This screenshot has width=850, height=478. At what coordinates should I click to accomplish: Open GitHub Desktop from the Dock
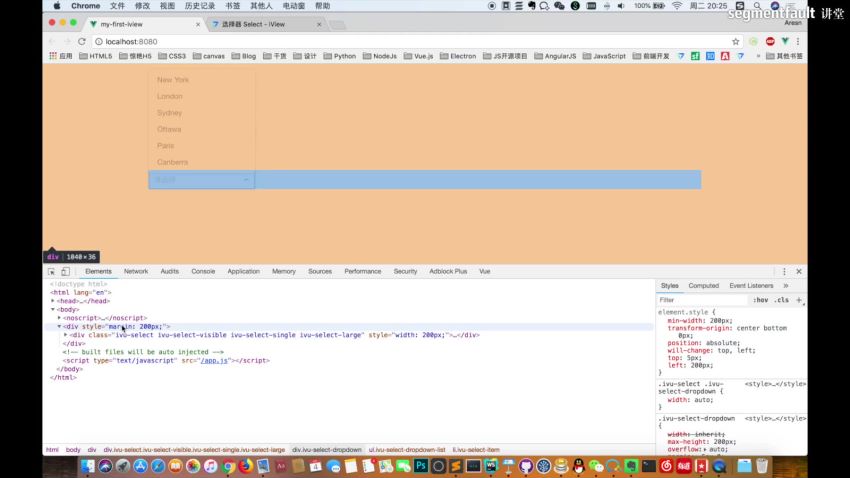click(x=526, y=466)
